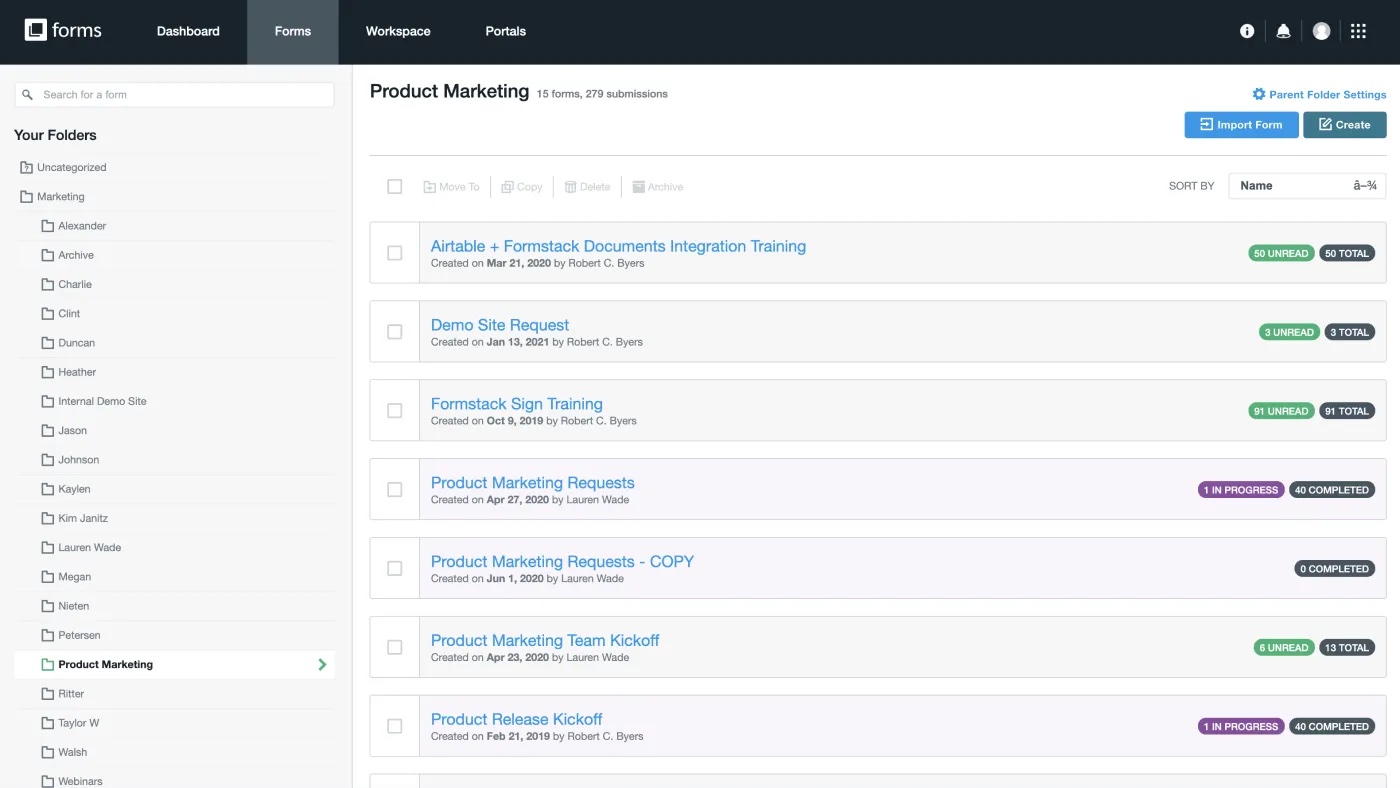Open Parent Folder Settings via the gear icon
Viewport: 1400px width, 788px height.
1258,93
